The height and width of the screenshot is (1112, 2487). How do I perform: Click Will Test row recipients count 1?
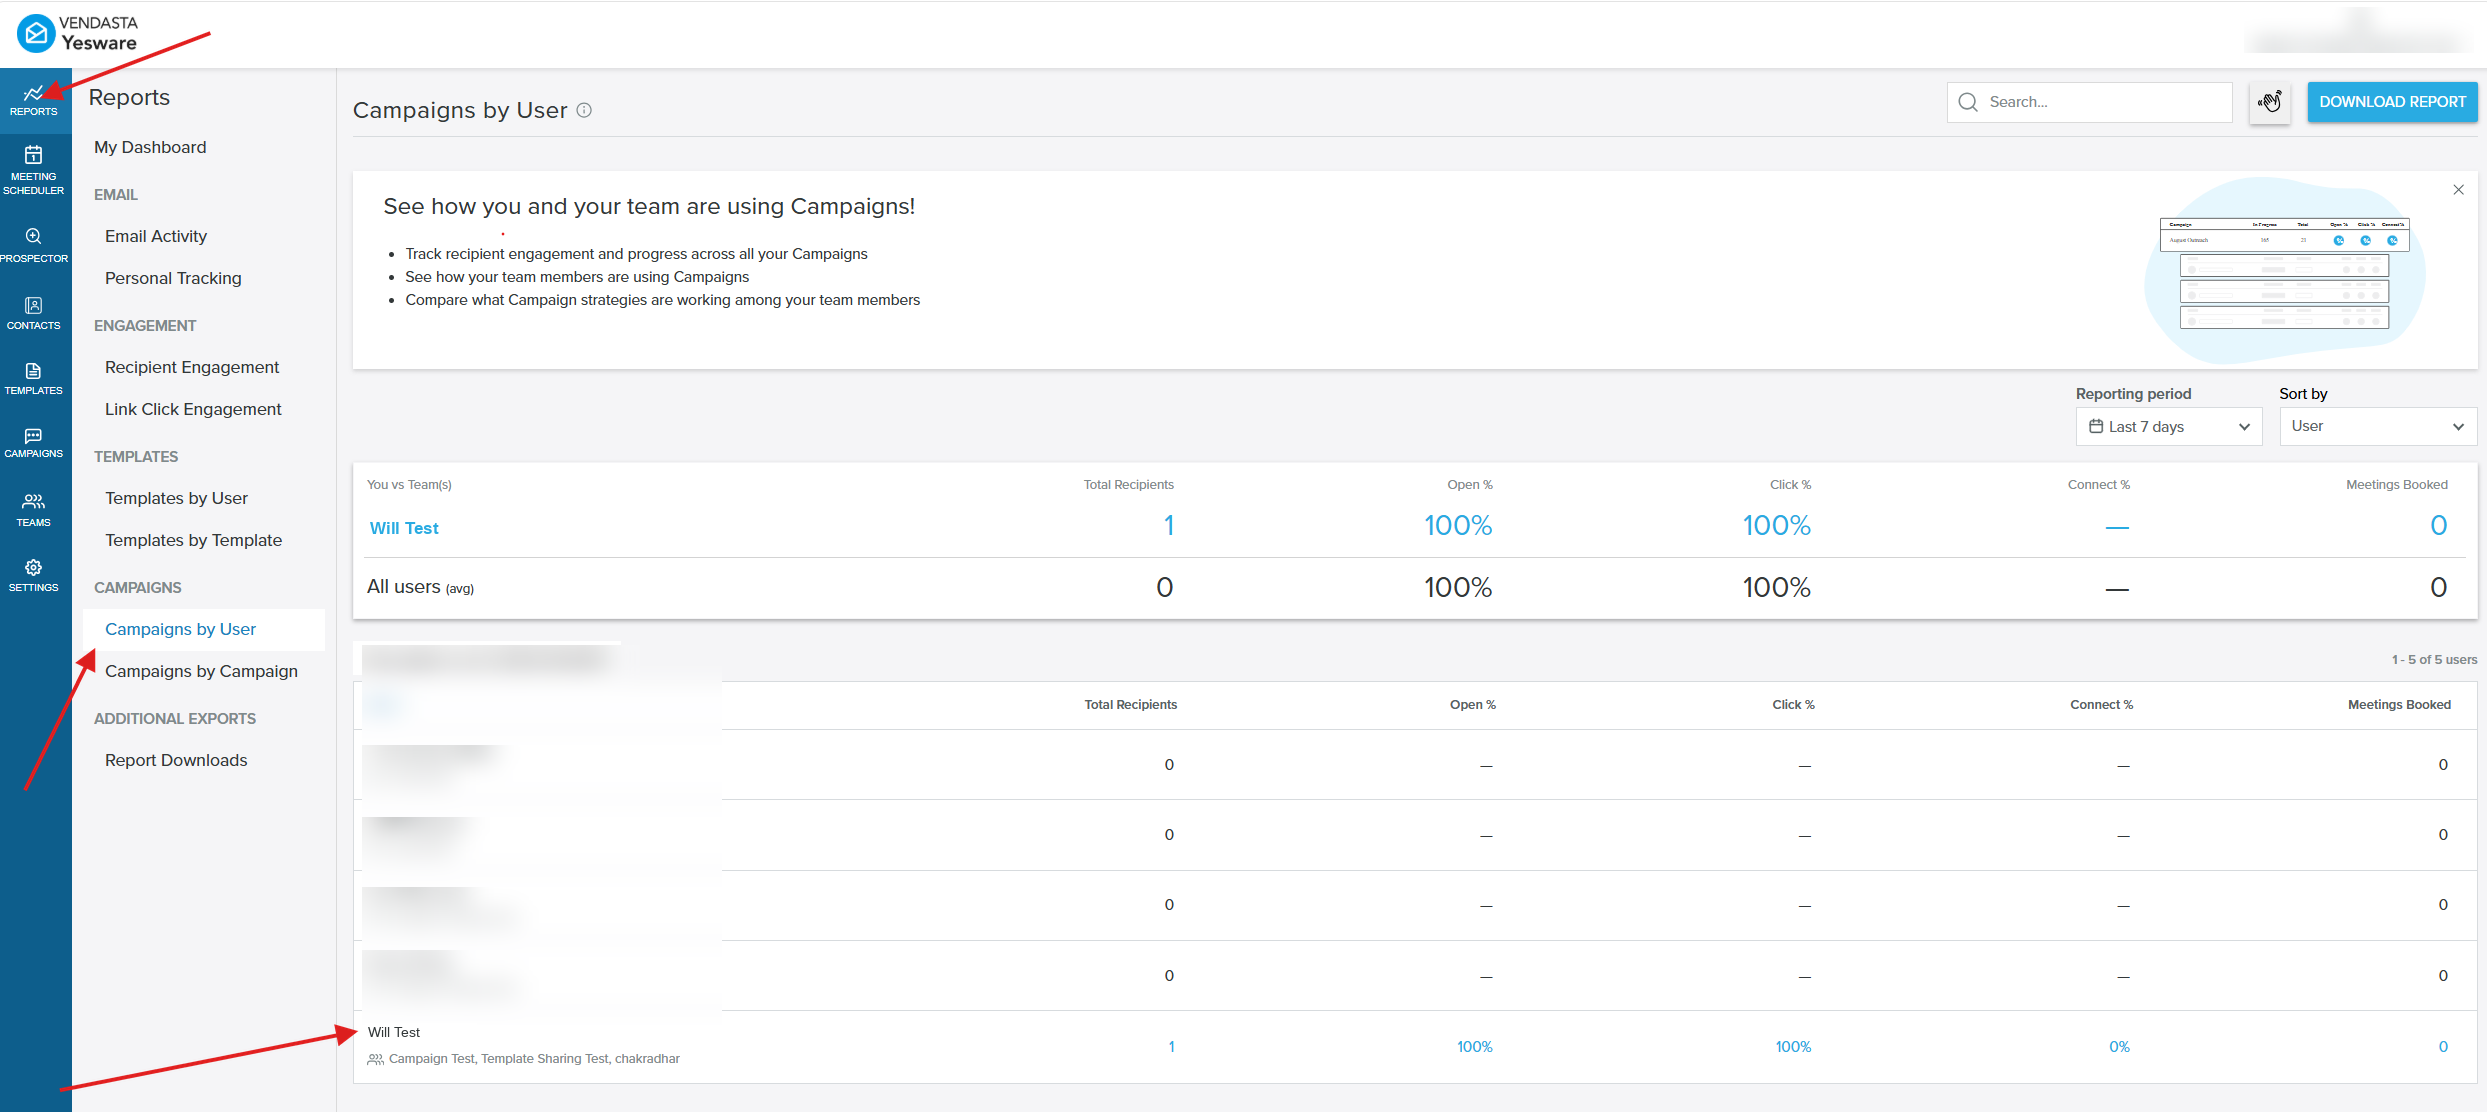click(x=1171, y=1047)
